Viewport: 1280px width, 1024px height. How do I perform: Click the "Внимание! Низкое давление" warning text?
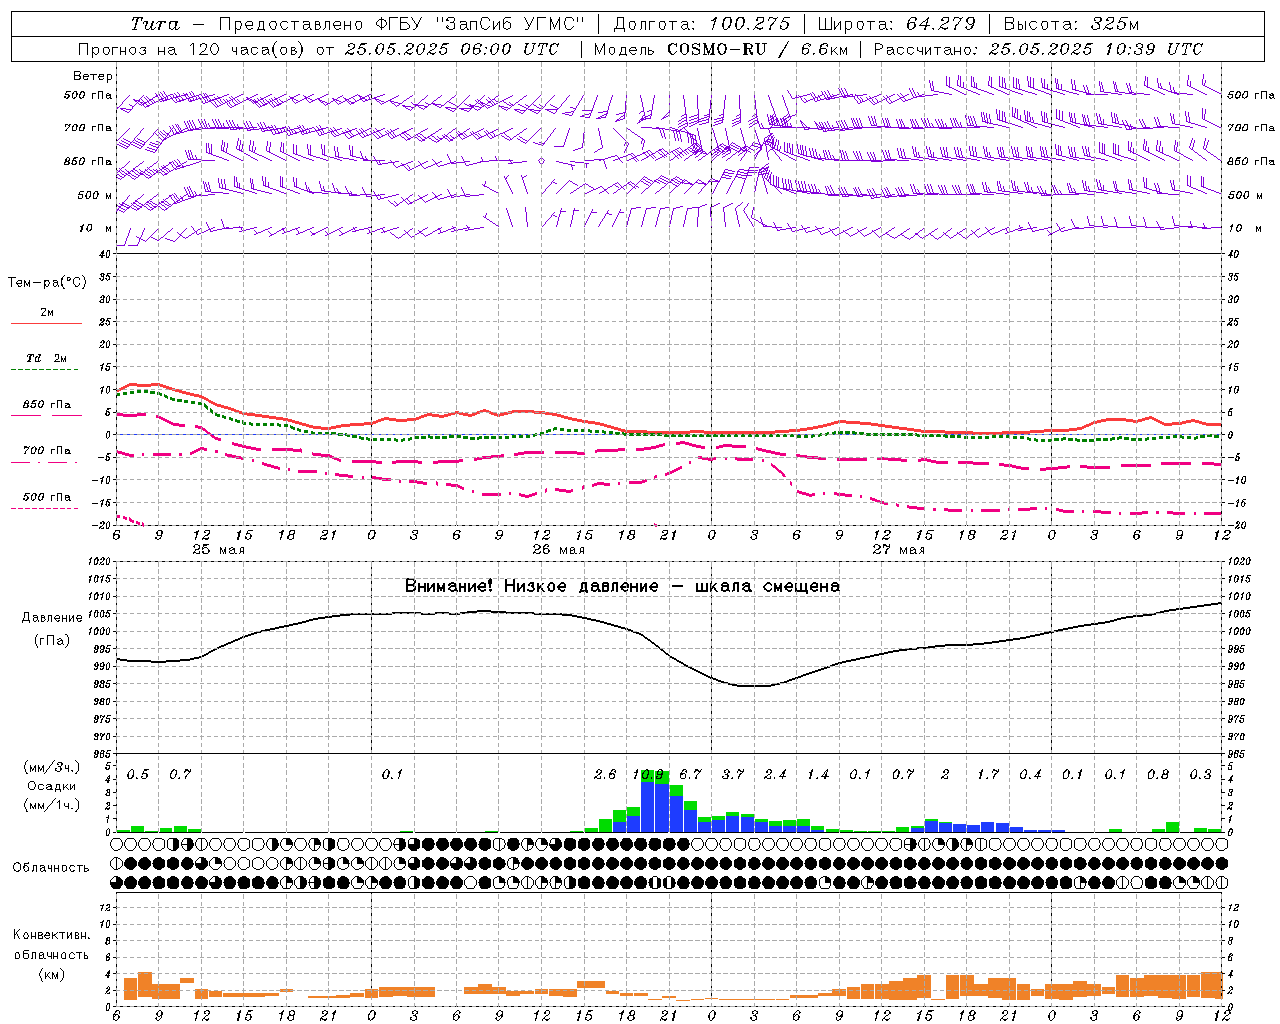[531, 586]
